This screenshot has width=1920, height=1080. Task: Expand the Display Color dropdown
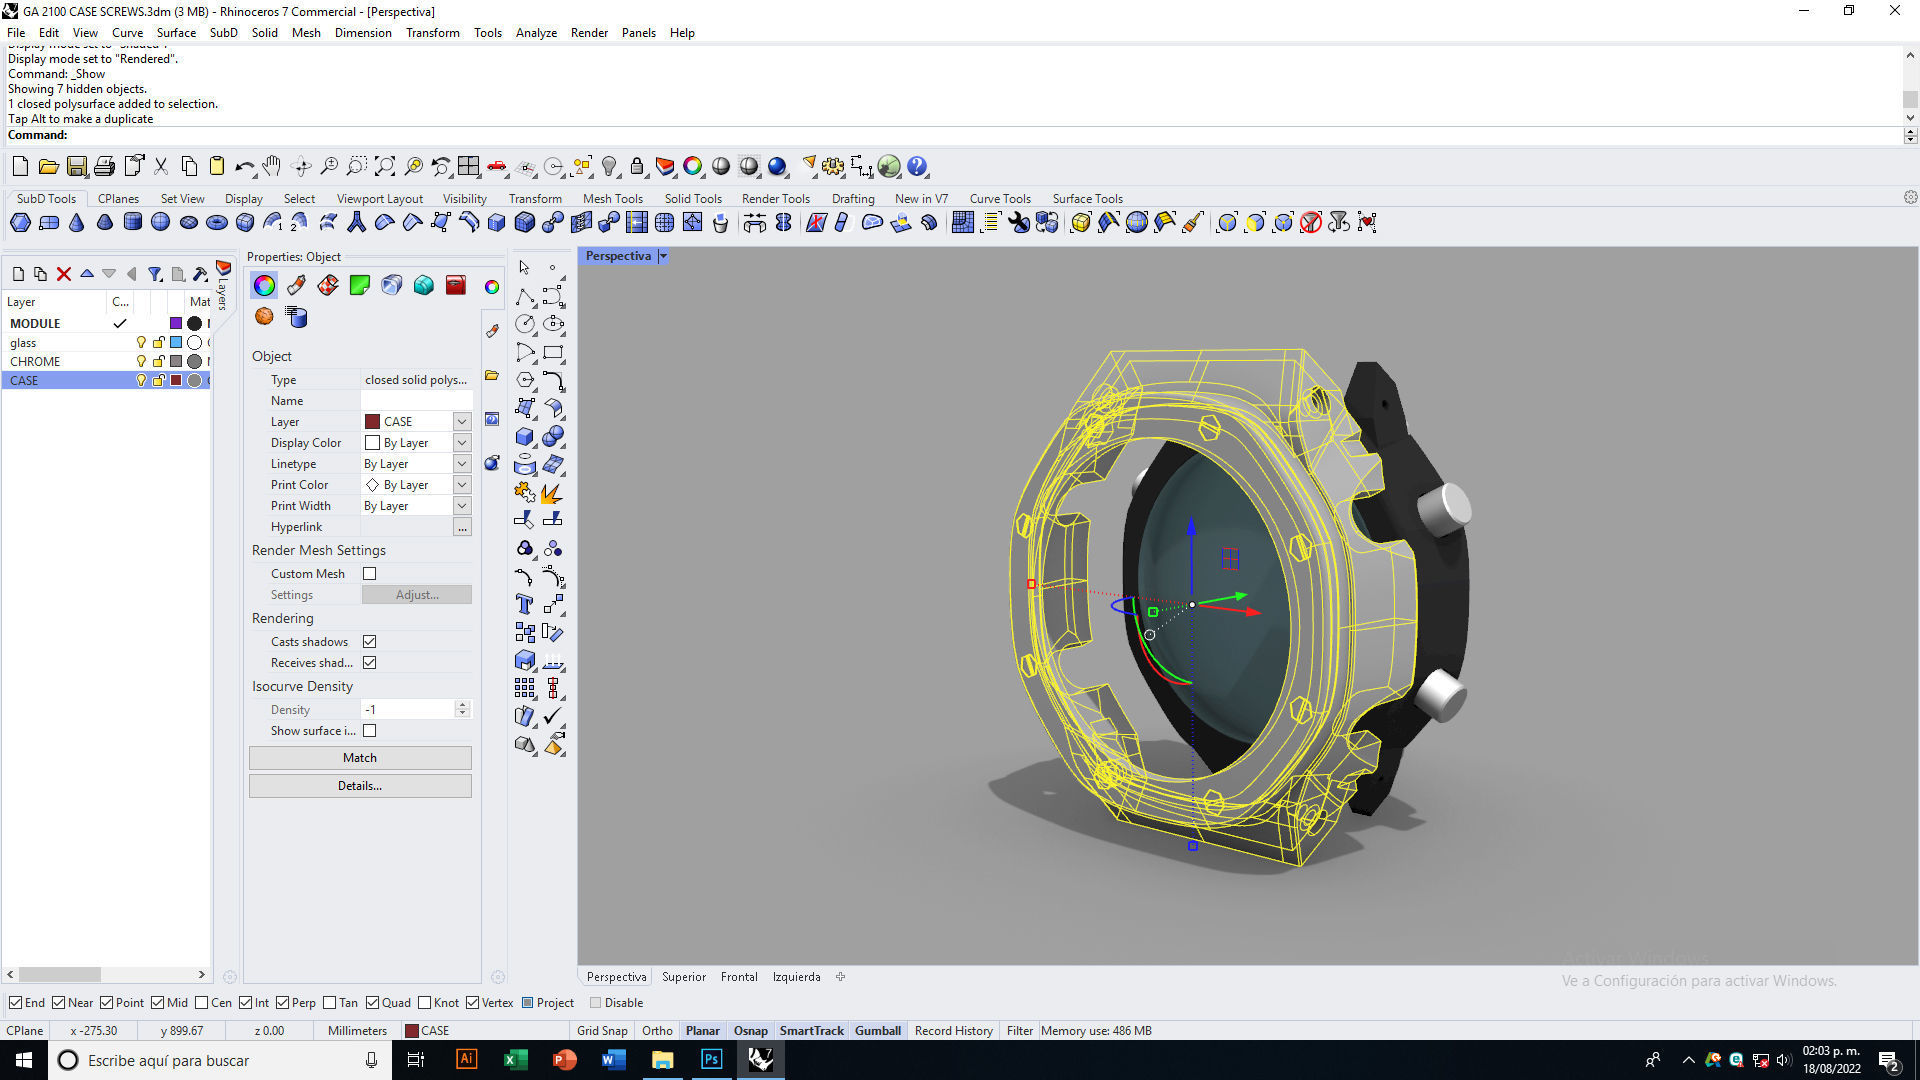[x=462, y=443]
